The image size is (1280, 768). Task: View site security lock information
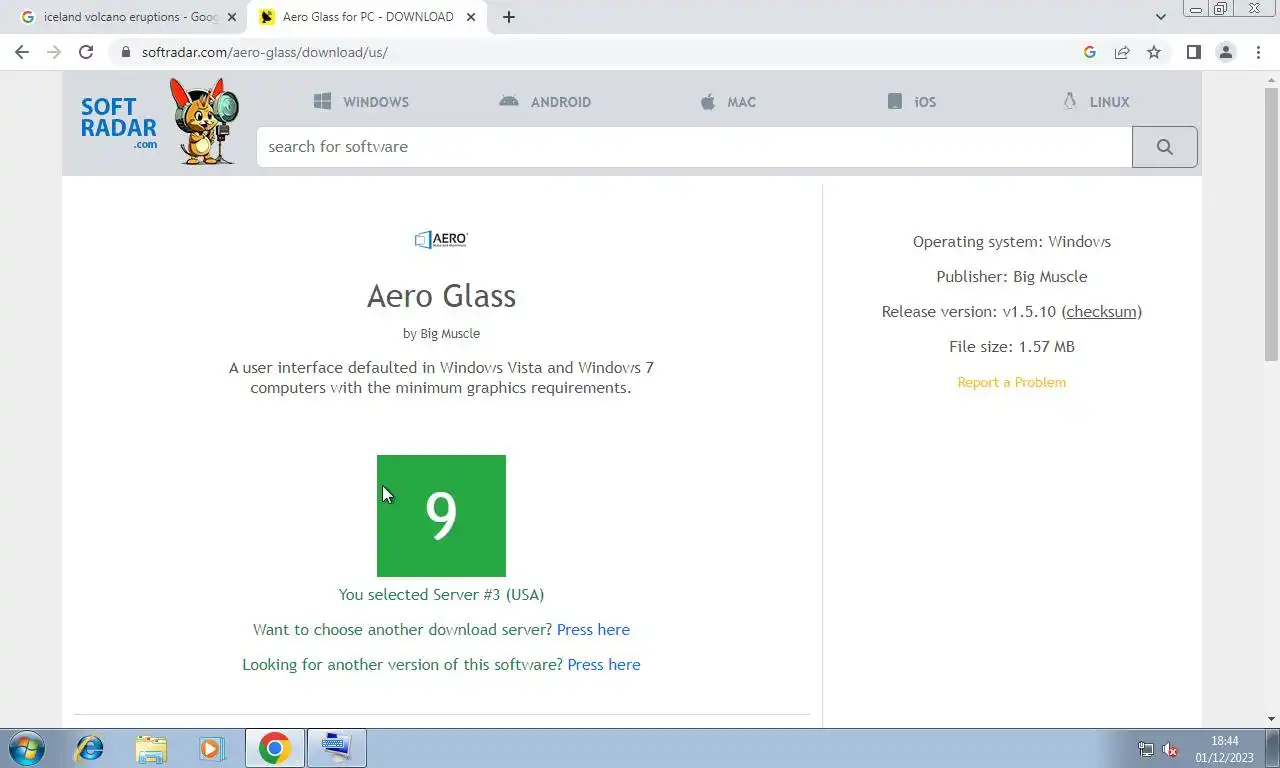pos(125,52)
